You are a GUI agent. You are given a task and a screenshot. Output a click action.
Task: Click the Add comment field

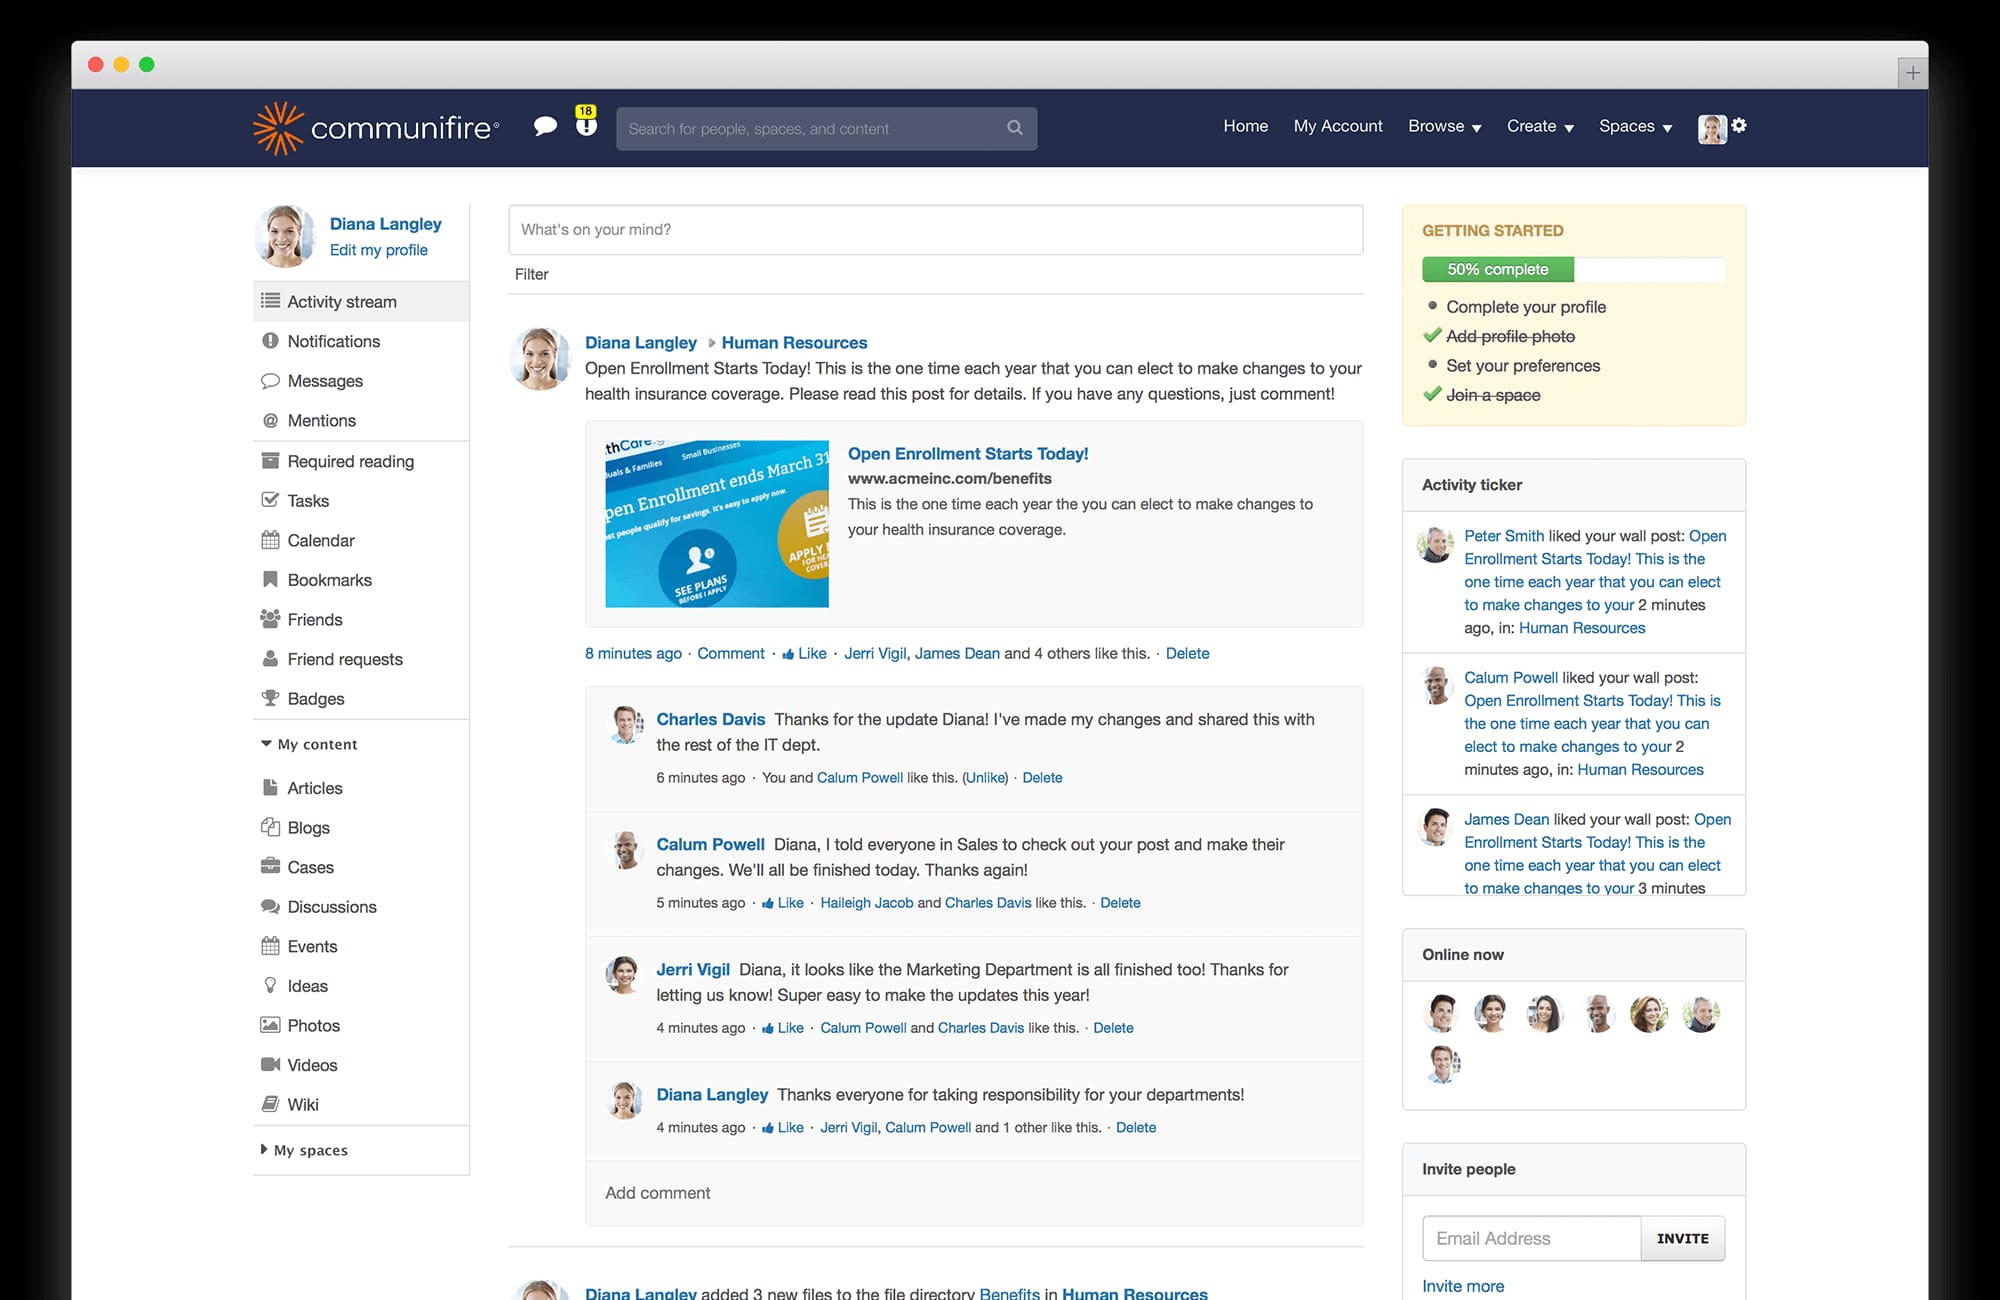(974, 1192)
